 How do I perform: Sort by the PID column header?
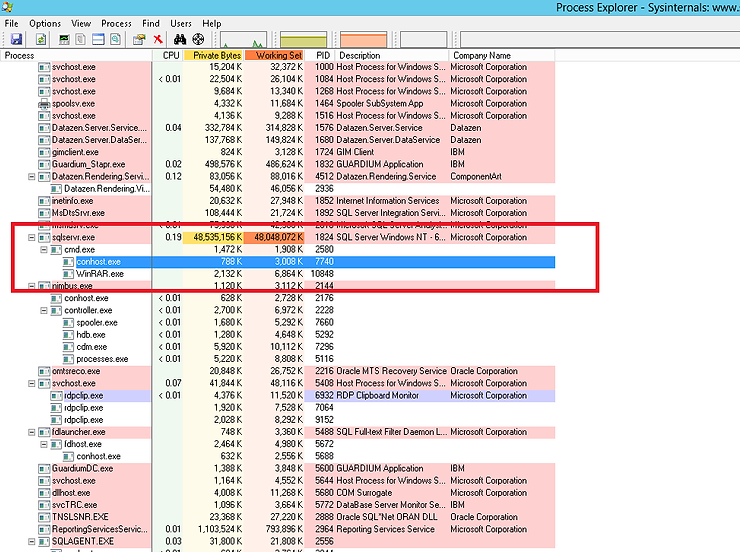(320, 56)
